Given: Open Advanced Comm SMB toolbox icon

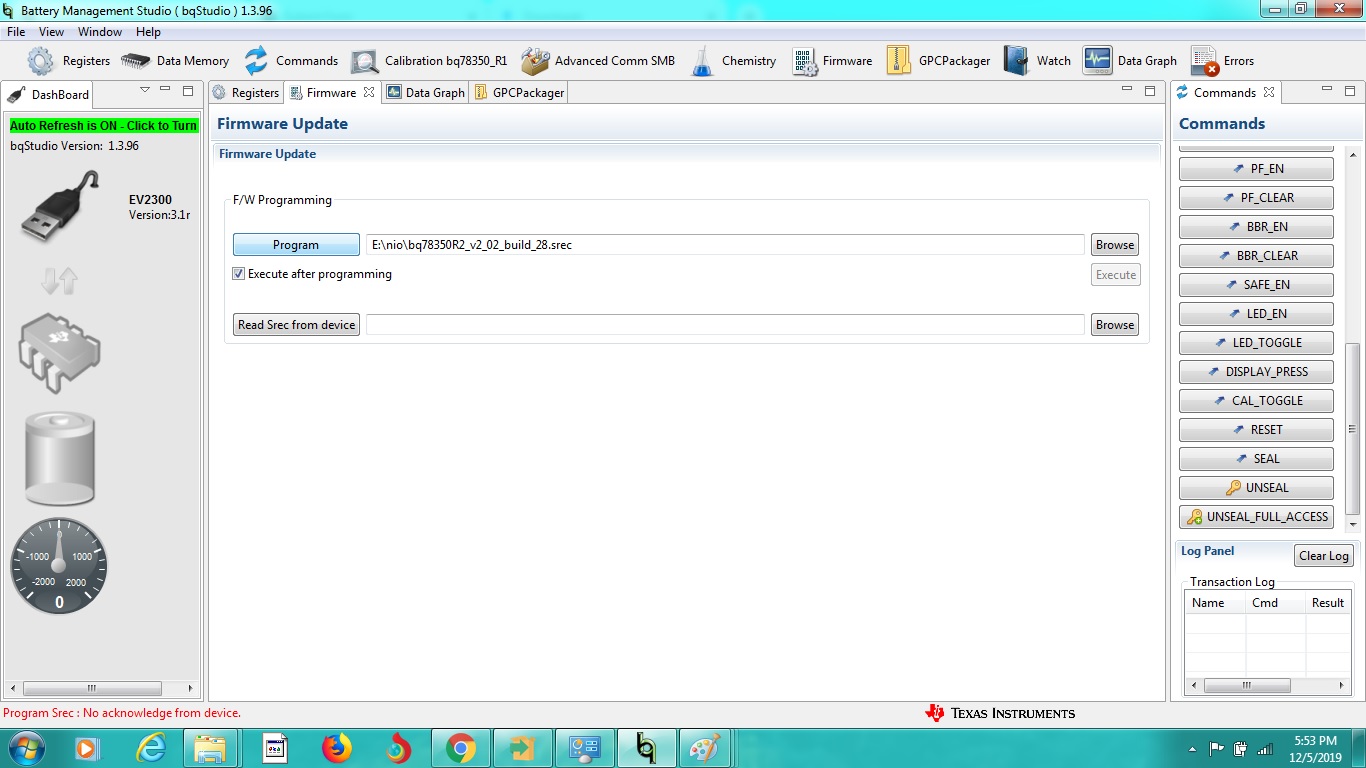Looking at the screenshot, I should (x=535, y=61).
